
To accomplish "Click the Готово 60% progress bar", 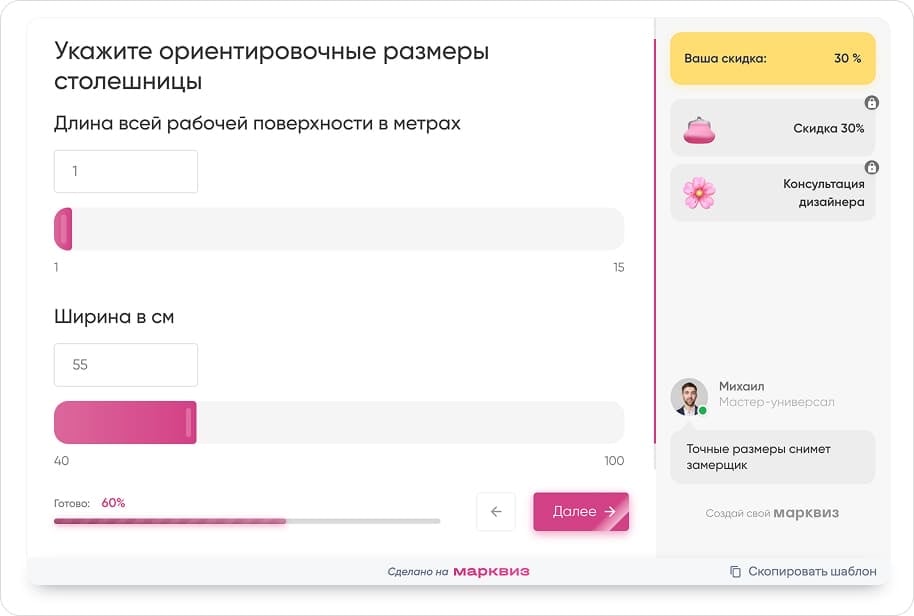I will [x=247, y=521].
